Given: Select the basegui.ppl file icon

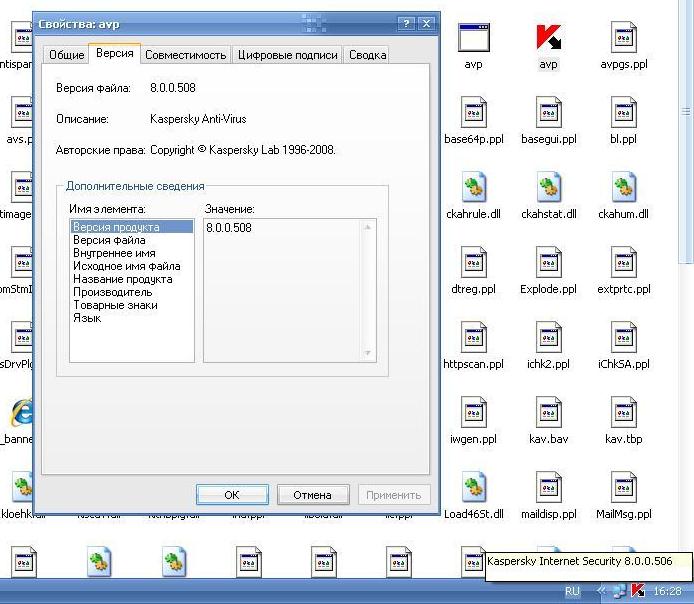Looking at the screenshot, I should [x=548, y=112].
